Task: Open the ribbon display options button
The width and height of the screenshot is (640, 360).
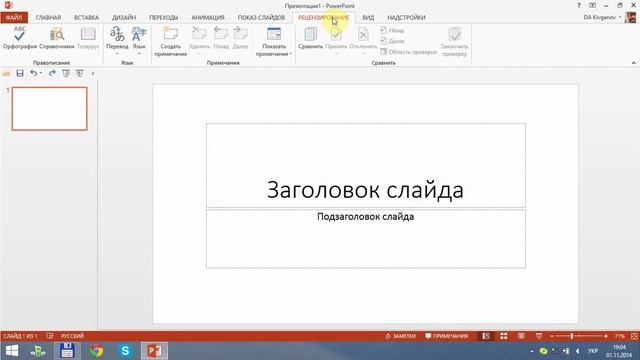Action: pyautogui.click(x=592, y=5)
